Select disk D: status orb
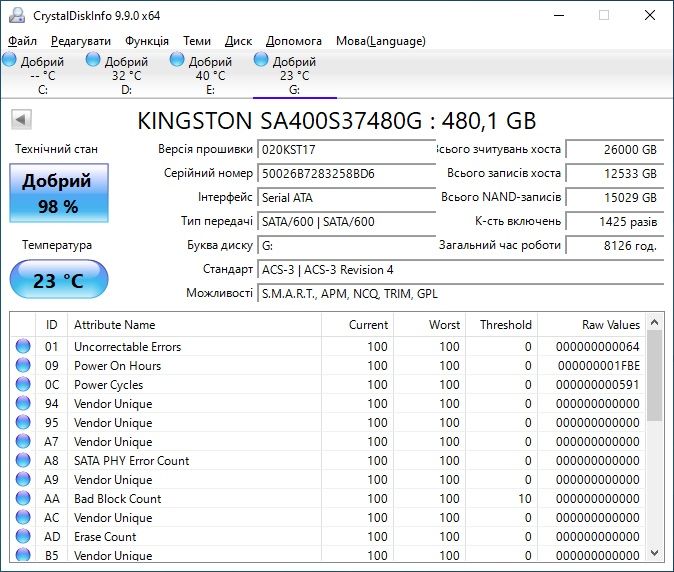The width and height of the screenshot is (674, 572). pyautogui.click(x=93, y=60)
